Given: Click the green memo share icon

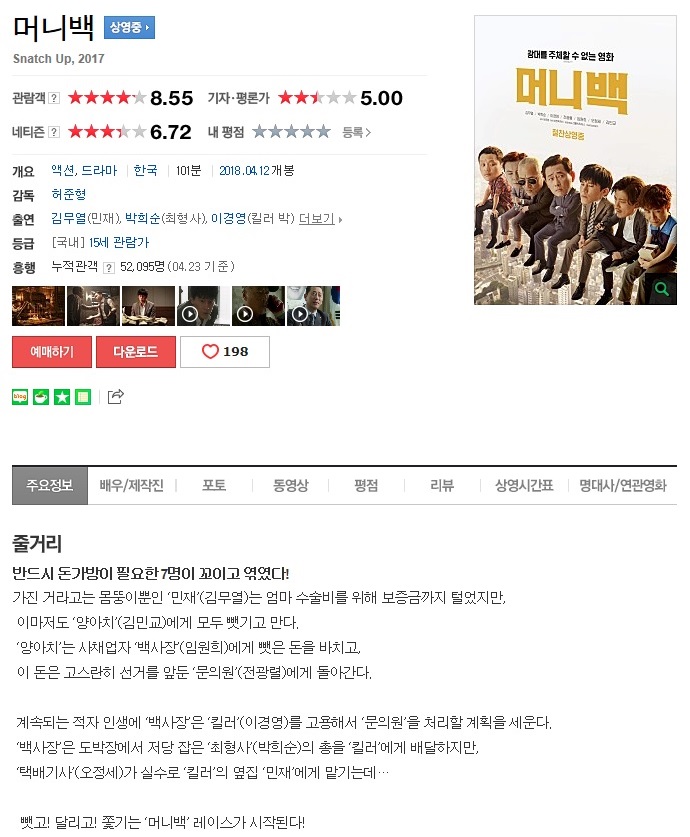Looking at the screenshot, I should [83, 397].
